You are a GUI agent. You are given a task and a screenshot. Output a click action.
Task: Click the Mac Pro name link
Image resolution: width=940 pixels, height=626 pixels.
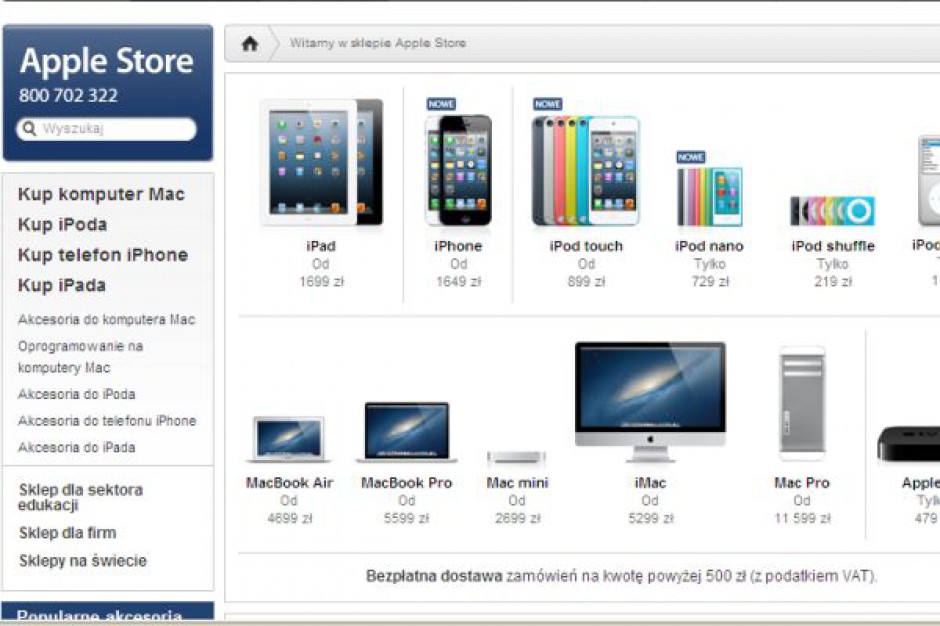(x=802, y=483)
